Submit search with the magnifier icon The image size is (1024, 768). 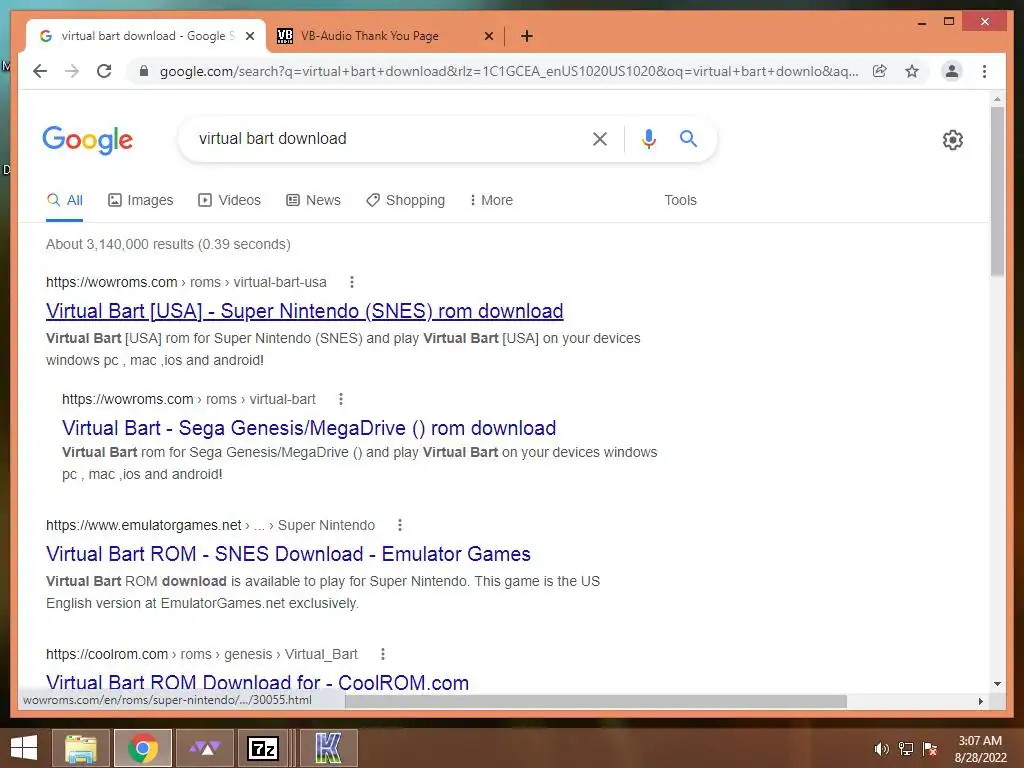(x=688, y=138)
